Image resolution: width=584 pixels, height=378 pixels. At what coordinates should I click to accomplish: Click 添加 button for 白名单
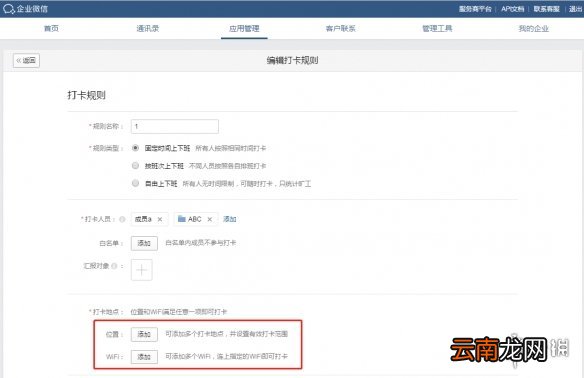coord(144,243)
